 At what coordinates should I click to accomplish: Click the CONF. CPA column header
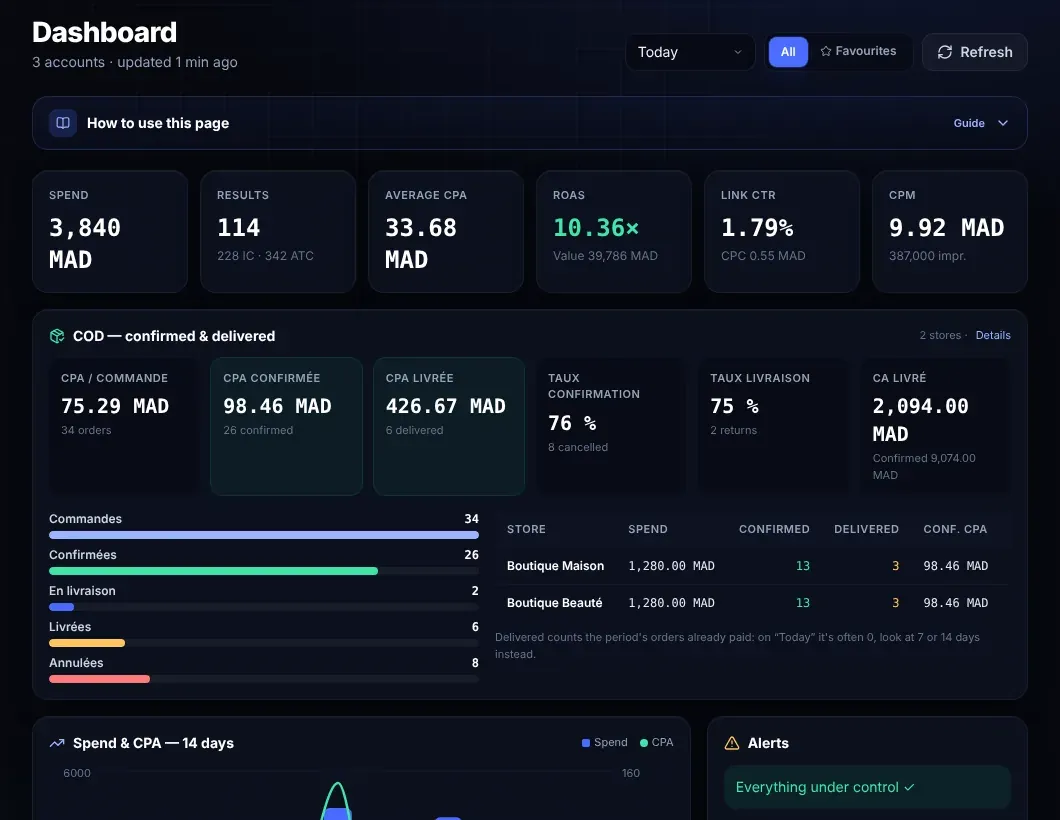pos(955,529)
